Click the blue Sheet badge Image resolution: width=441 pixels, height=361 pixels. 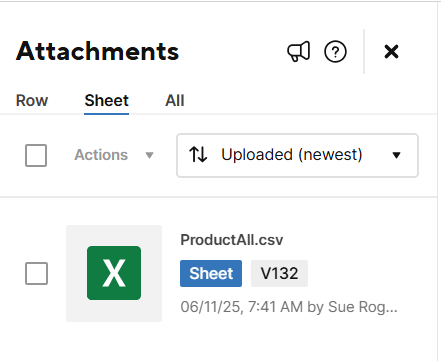tap(211, 274)
